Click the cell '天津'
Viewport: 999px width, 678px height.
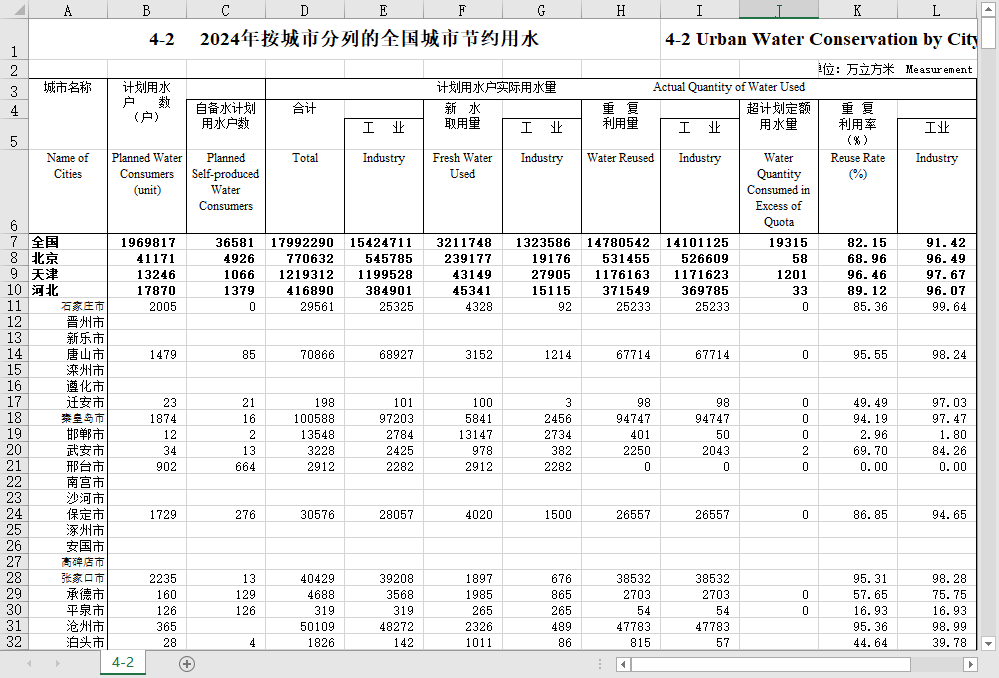68,274
